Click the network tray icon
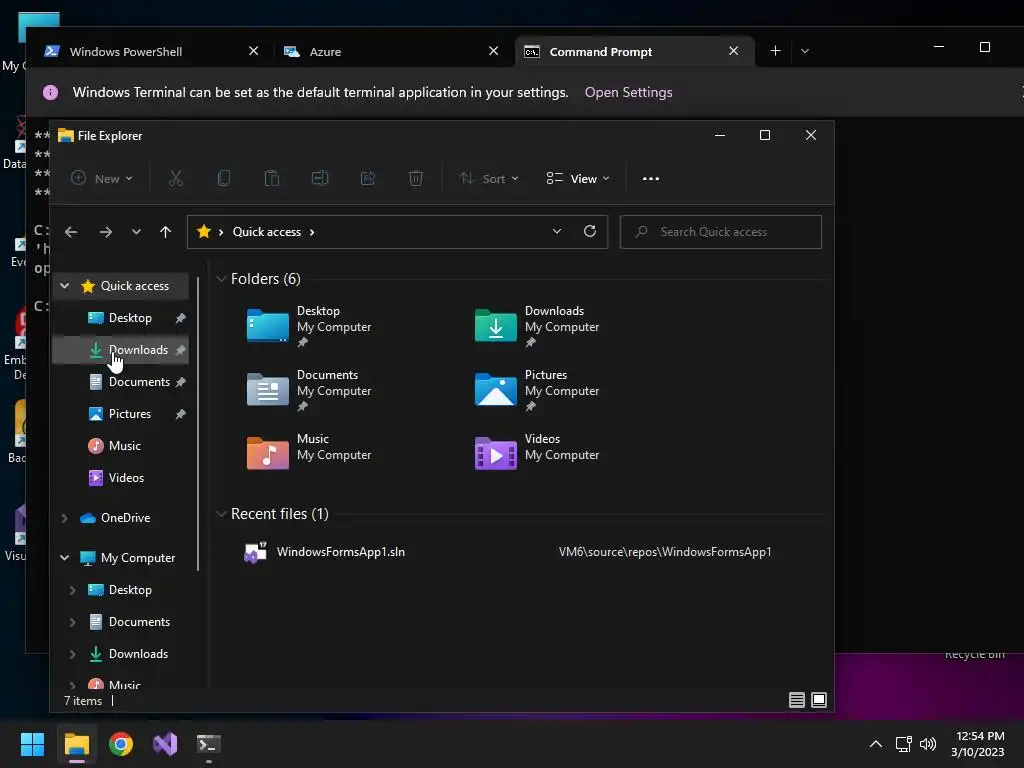Image resolution: width=1024 pixels, height=768 pixels. [x=903, y=744]
